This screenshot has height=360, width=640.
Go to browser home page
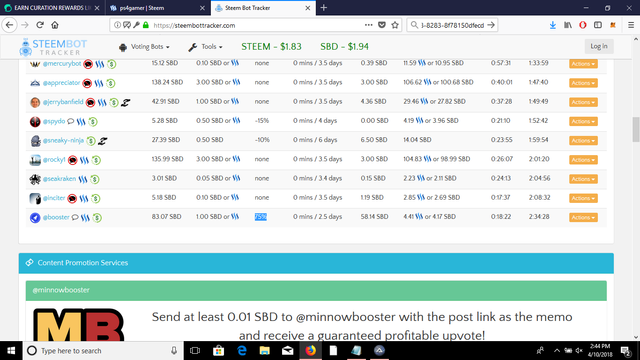[55, 25]
